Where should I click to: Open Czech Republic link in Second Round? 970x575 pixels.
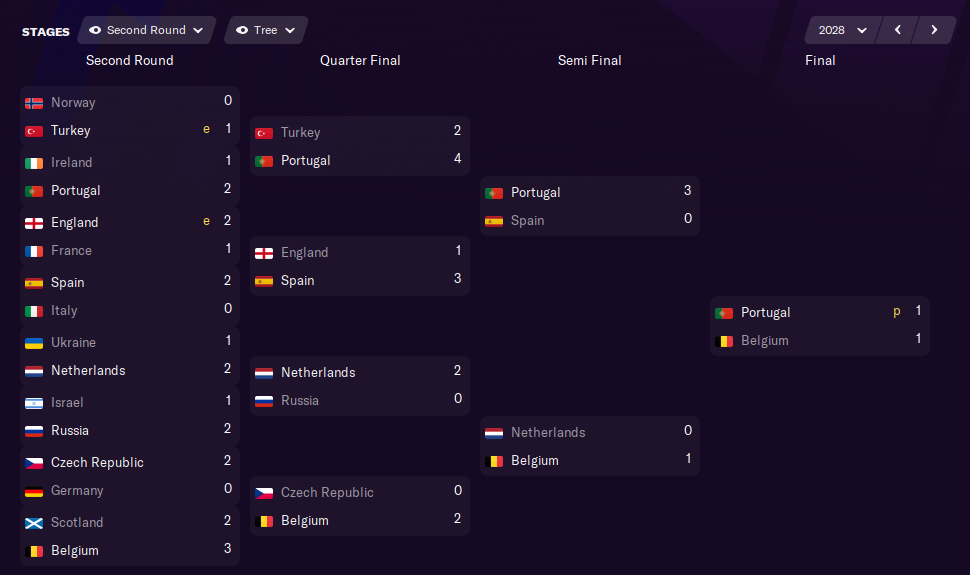tap(97, 463)
